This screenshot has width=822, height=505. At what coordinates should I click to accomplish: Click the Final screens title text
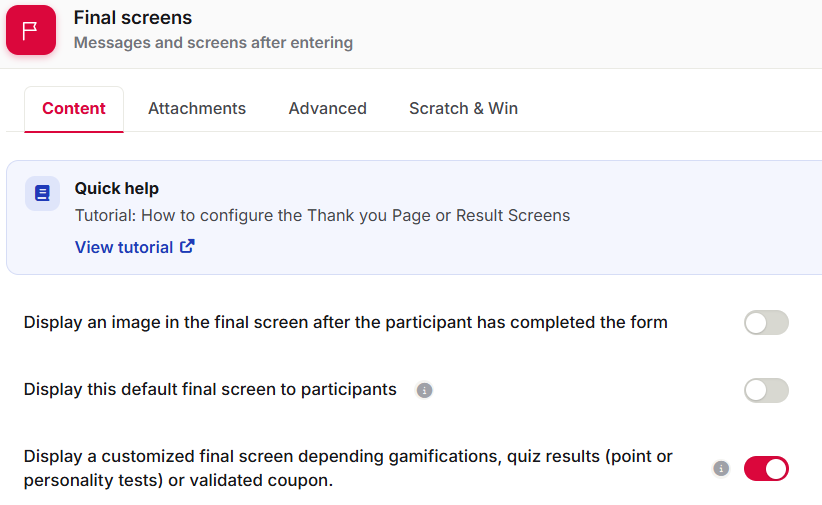(x=133, y=18)
